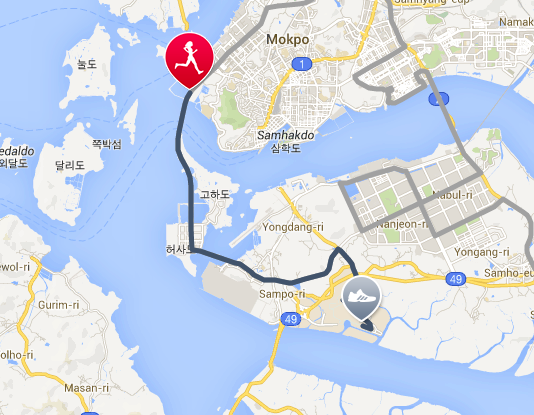534x415 pixels.
Task: Click the red runner start marker
Action: (189, 60)
